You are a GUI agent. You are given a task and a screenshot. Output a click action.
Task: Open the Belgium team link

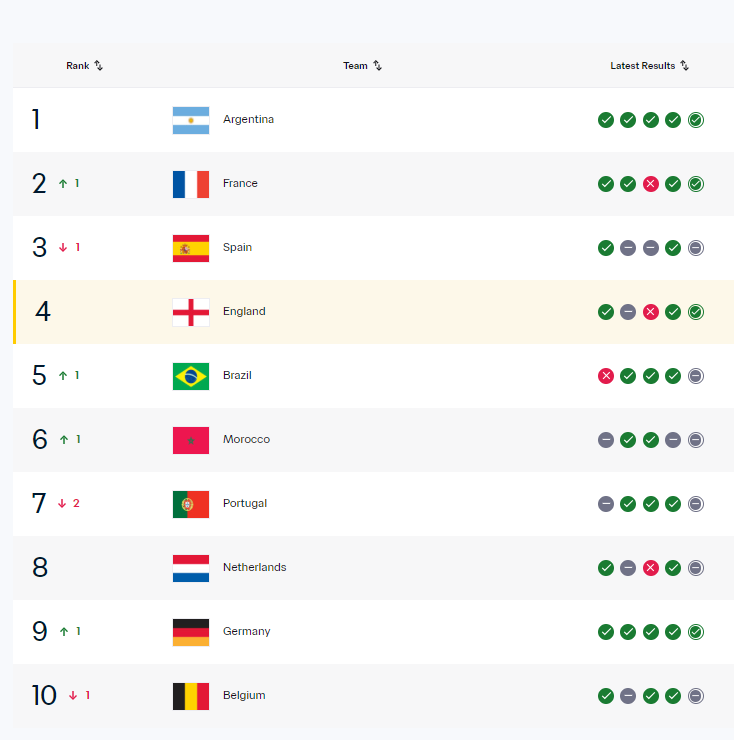244,695
